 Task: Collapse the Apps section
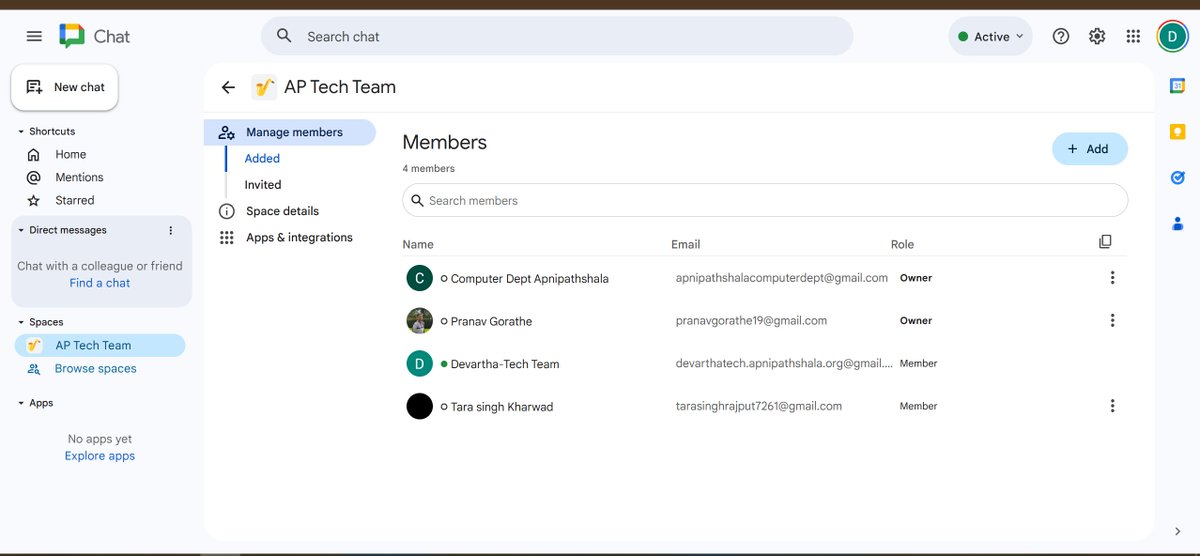[21, 403]
